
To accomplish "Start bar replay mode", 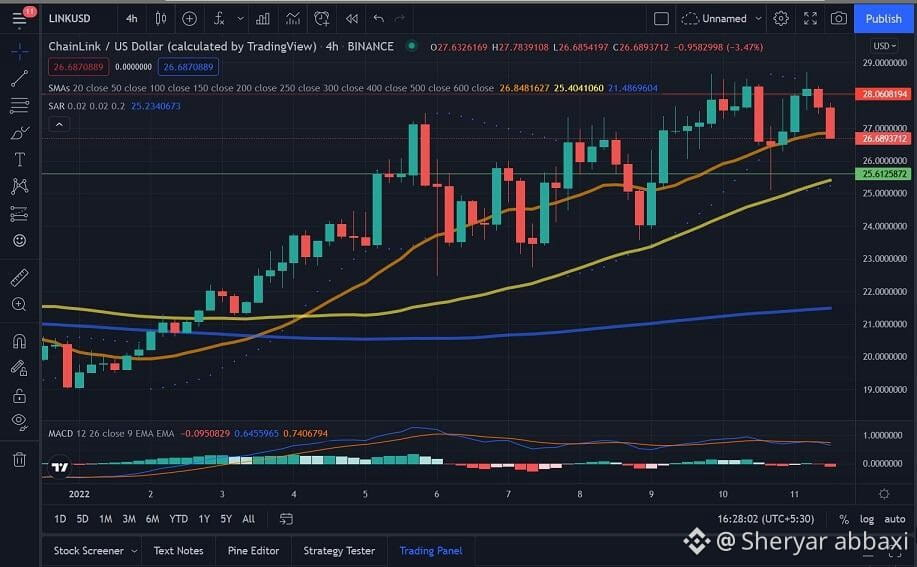I will pyautogui.click(x=351, y=19).
